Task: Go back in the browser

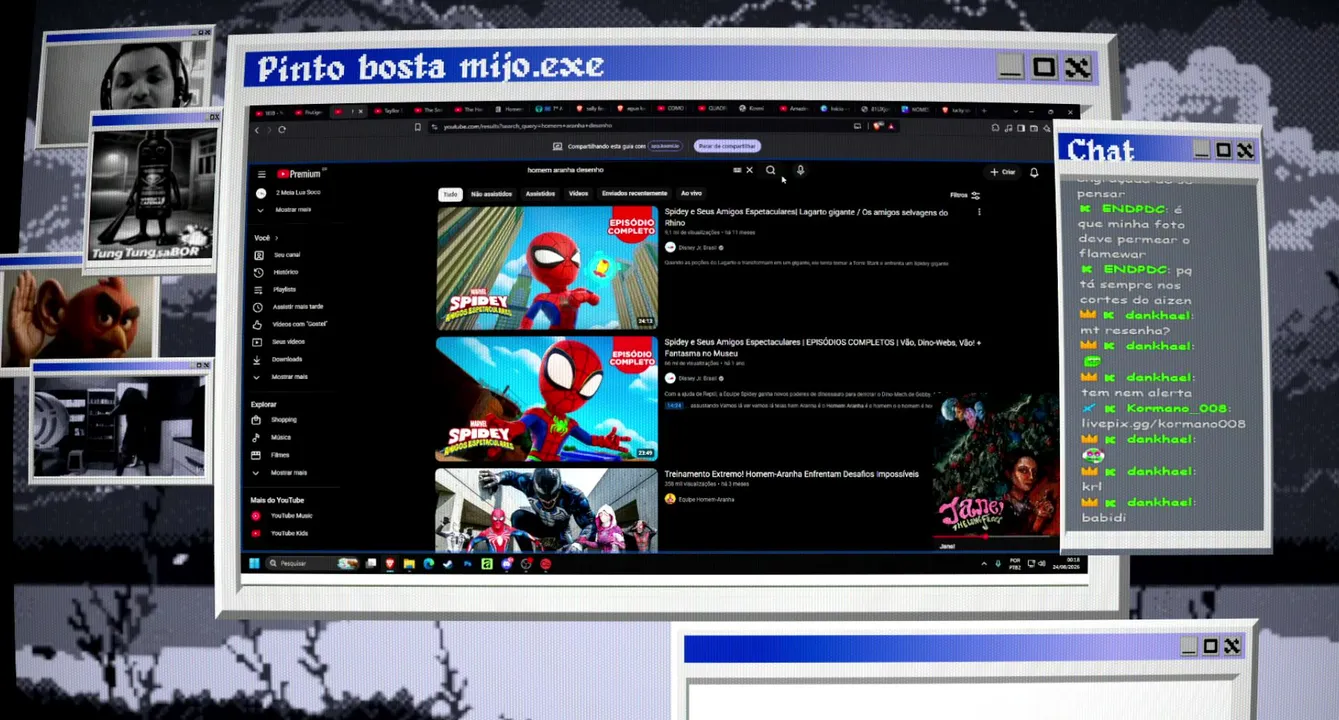Action: coord(257,129)
